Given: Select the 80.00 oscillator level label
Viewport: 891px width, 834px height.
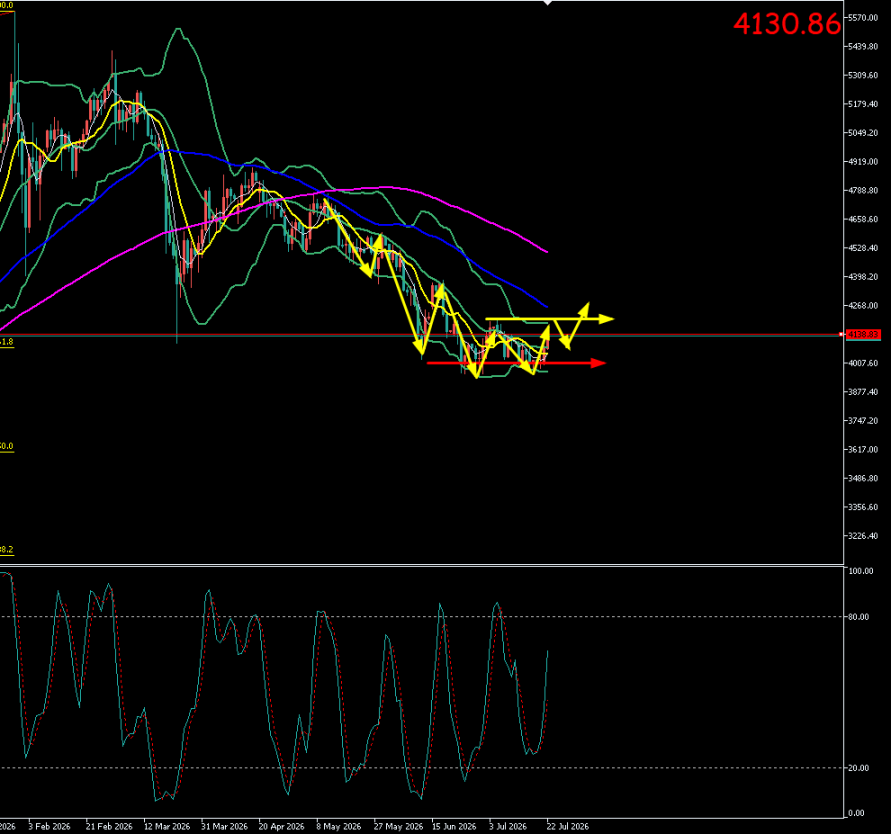Looking at the screenshot, I should pyautogui.click(x=859, y=616).
